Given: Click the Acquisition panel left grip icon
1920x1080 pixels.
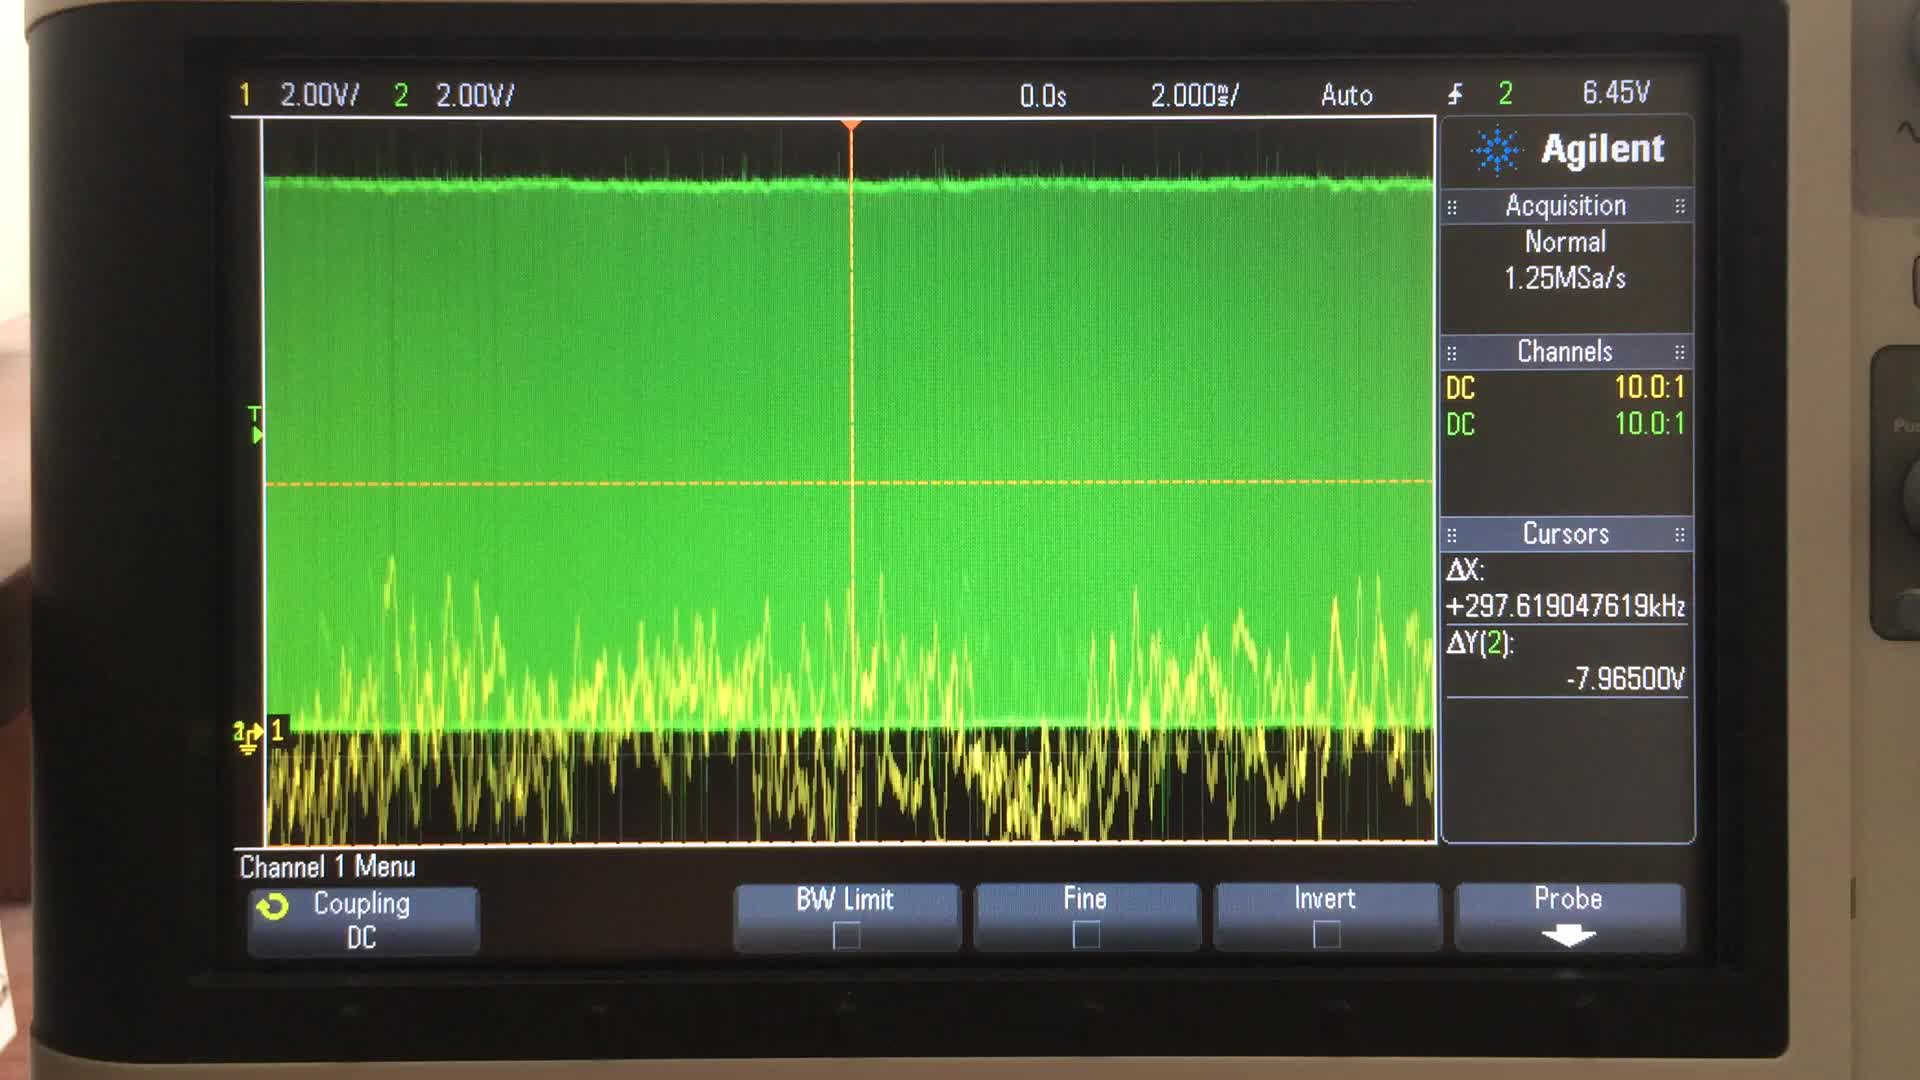Looking at the screenshot, I should point(1452,207).
